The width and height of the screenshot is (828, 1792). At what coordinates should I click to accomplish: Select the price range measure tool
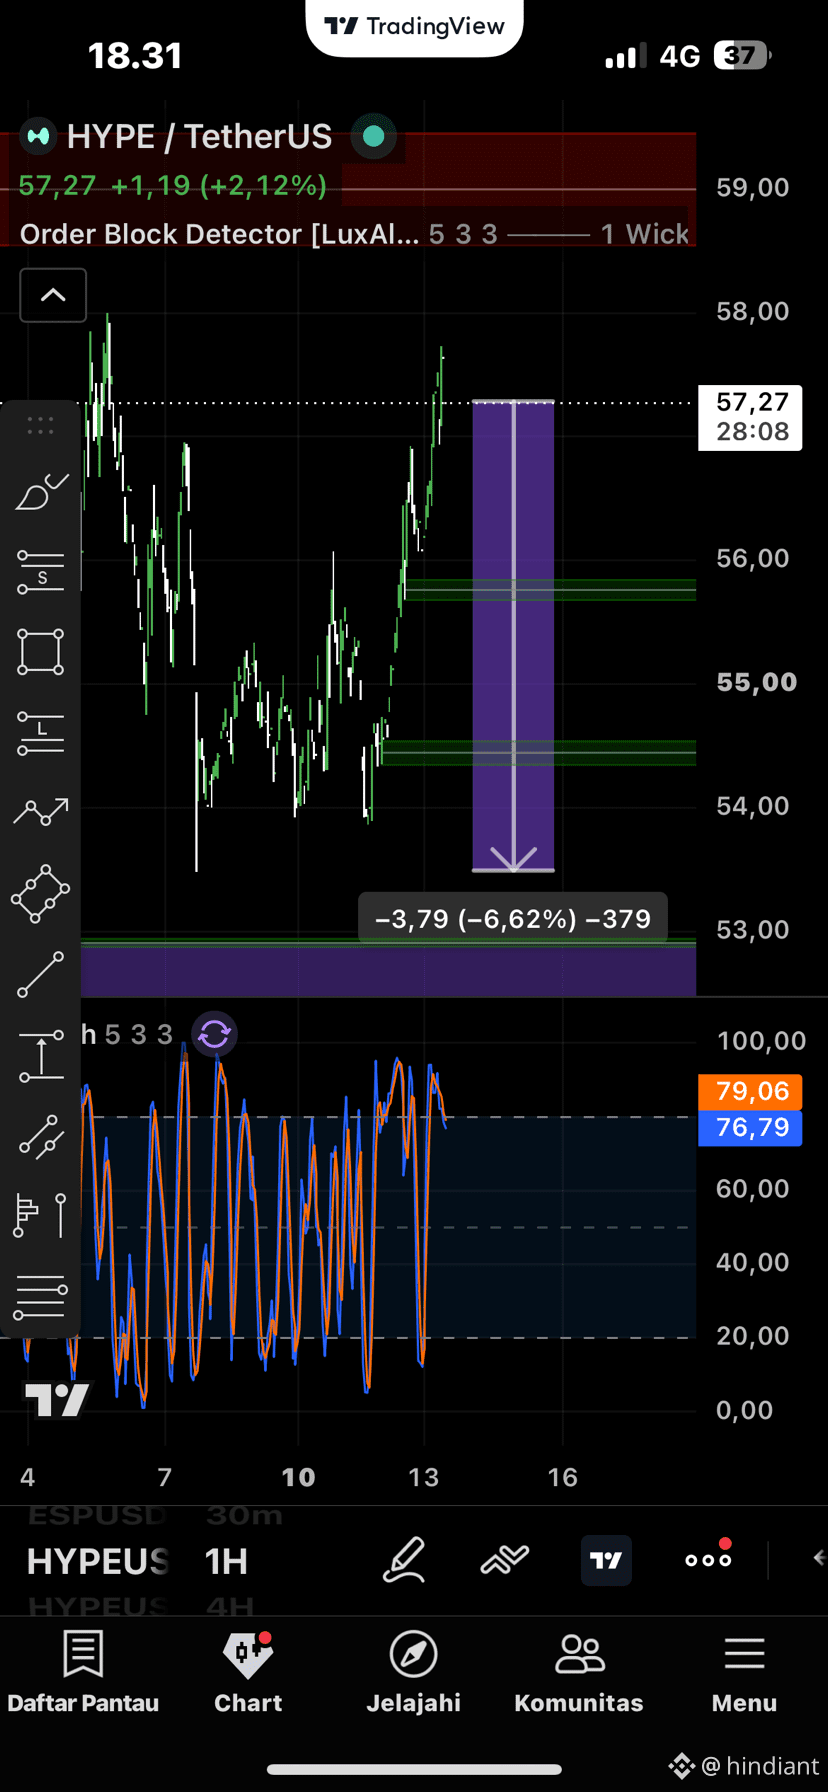pyautogui.click(x=41, y=1056)
